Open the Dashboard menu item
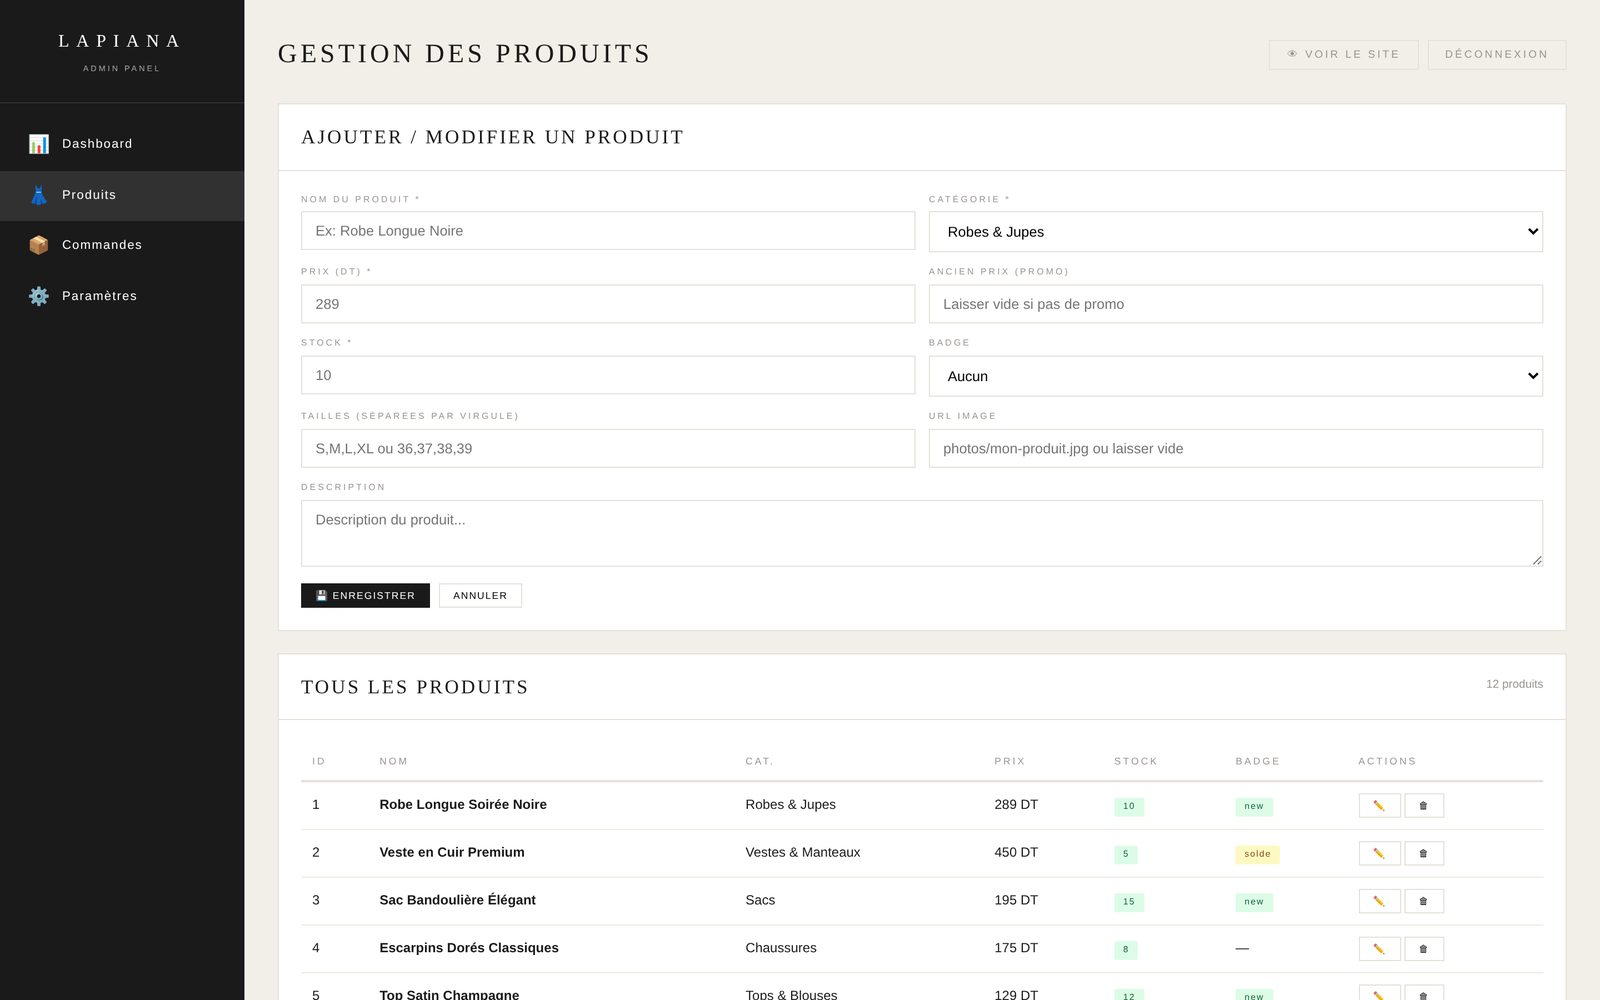Viewport: 1600px width, 1000px height. 122,144
